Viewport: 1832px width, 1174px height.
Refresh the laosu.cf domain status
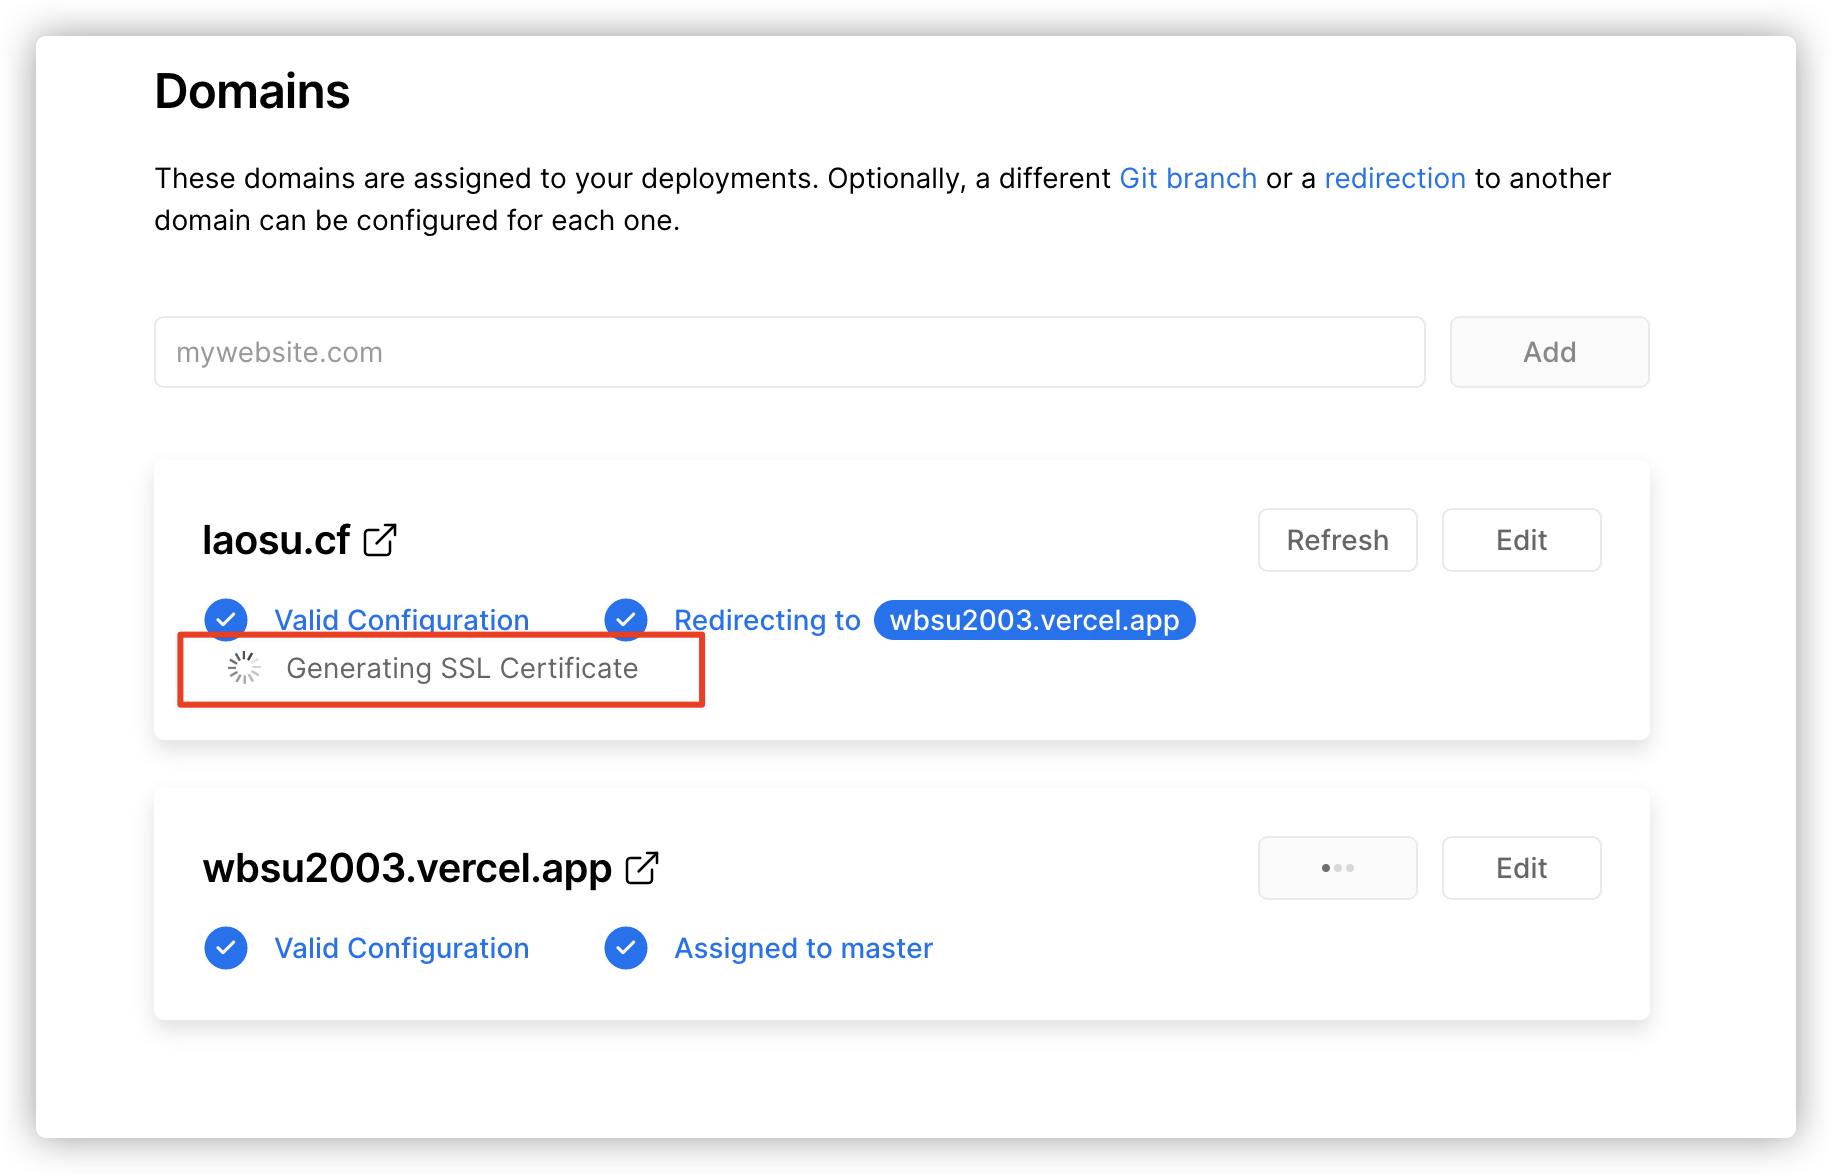point(1337,540)
